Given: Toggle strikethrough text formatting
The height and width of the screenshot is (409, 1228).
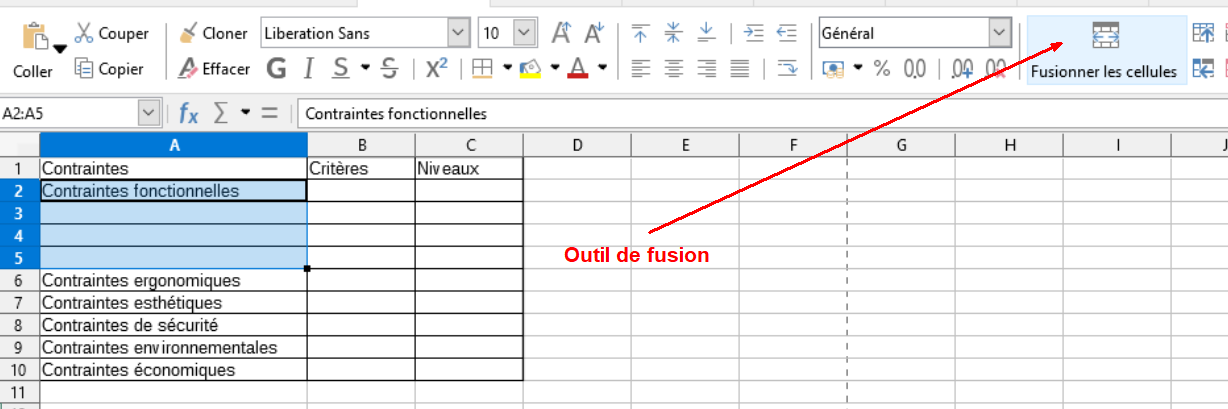Looking at the screenshot, I should (390, 69).
